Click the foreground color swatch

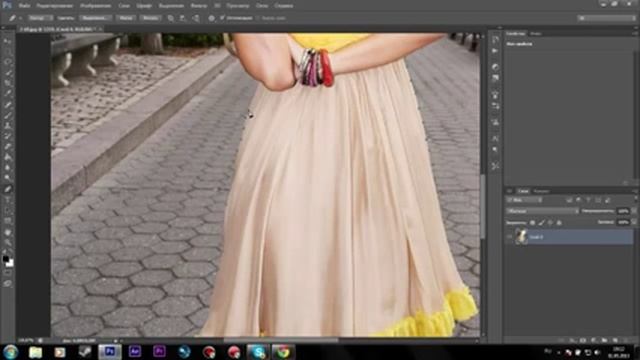click(5, 258)
